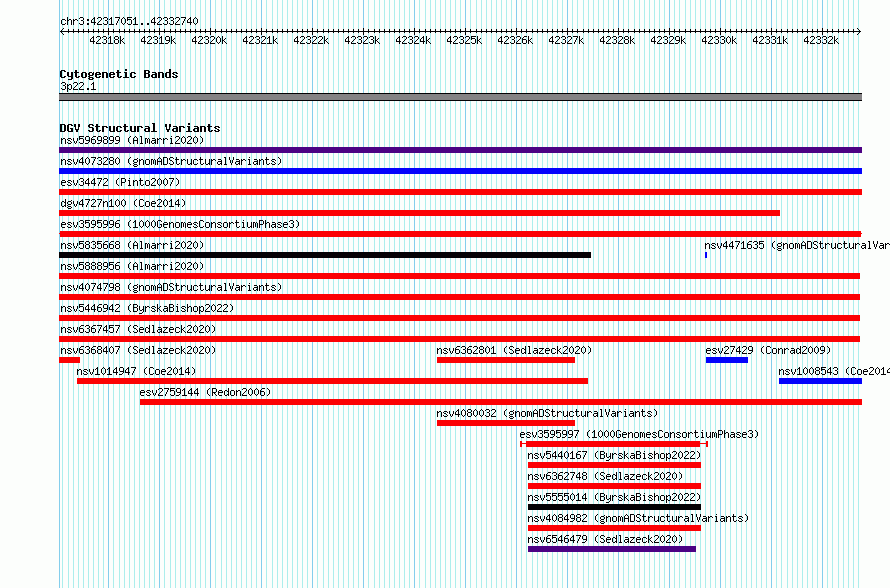Click the 42325k ruler tick label
The image size is (890, 588).
tap(464, 40)
